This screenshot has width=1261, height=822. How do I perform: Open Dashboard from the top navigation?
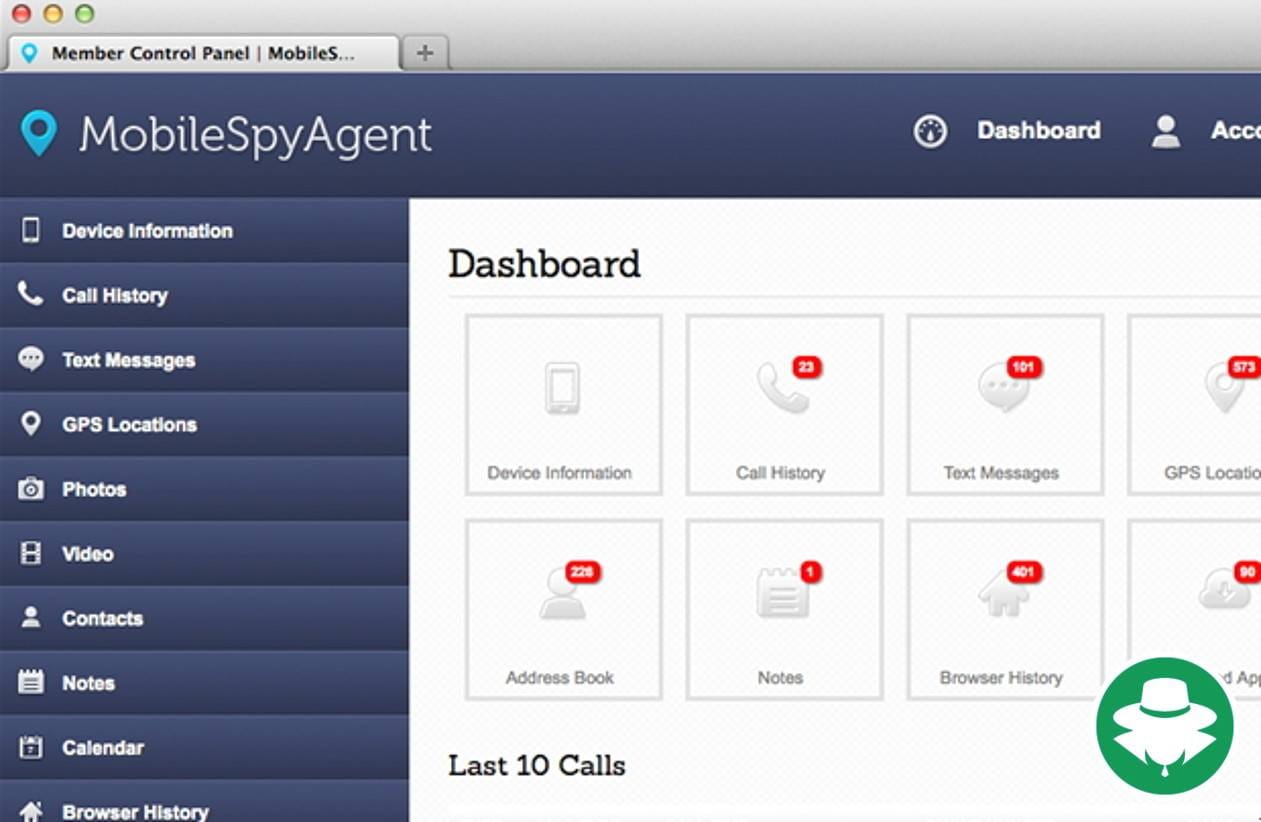[x=1039, y=130]
